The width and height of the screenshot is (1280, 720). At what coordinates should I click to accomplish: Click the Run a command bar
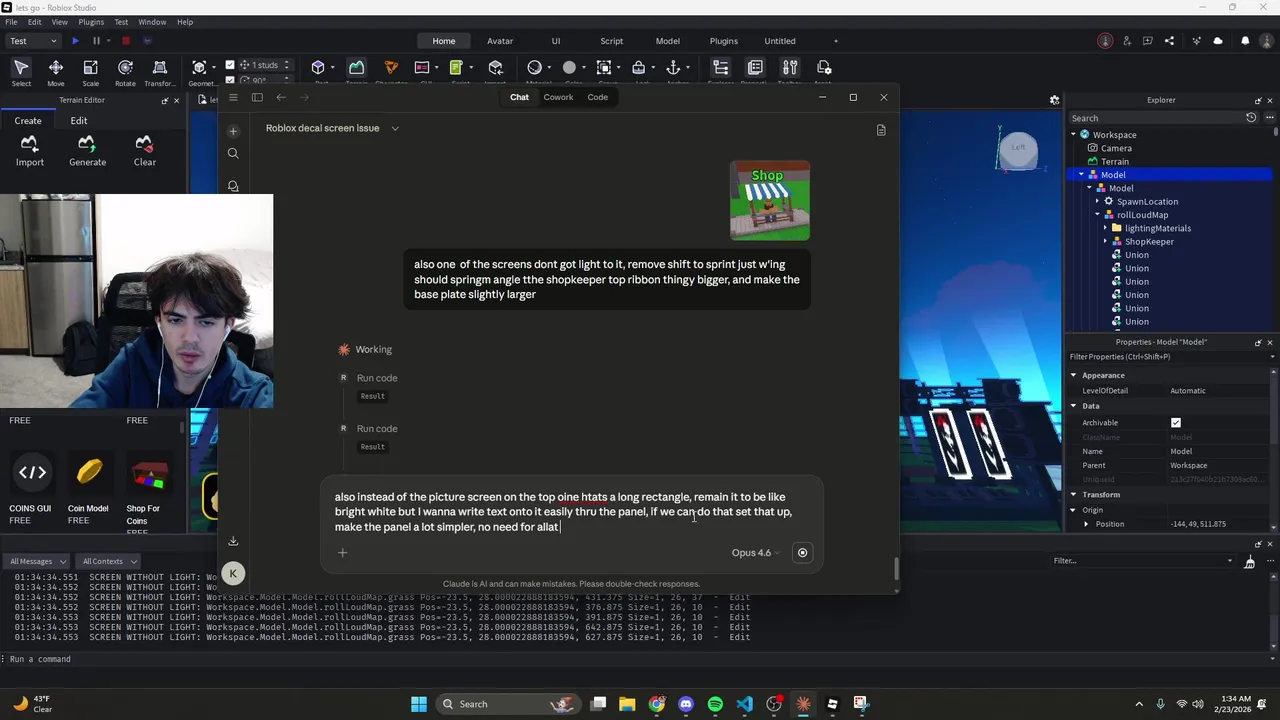click(640, 659)
